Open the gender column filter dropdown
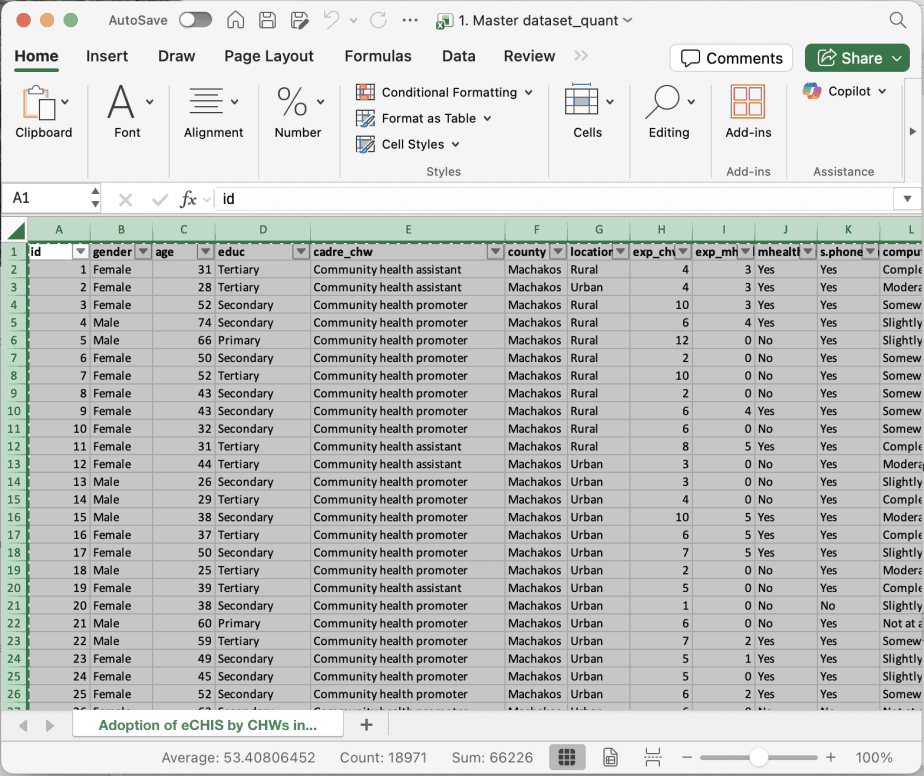 point(143,252)
